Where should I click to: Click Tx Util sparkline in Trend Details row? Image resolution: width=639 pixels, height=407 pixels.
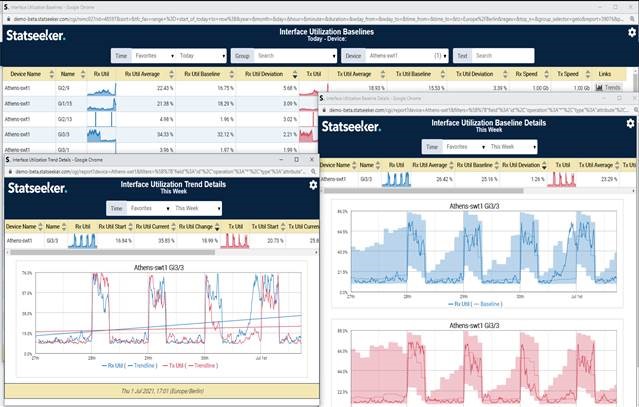pos(235,241)
